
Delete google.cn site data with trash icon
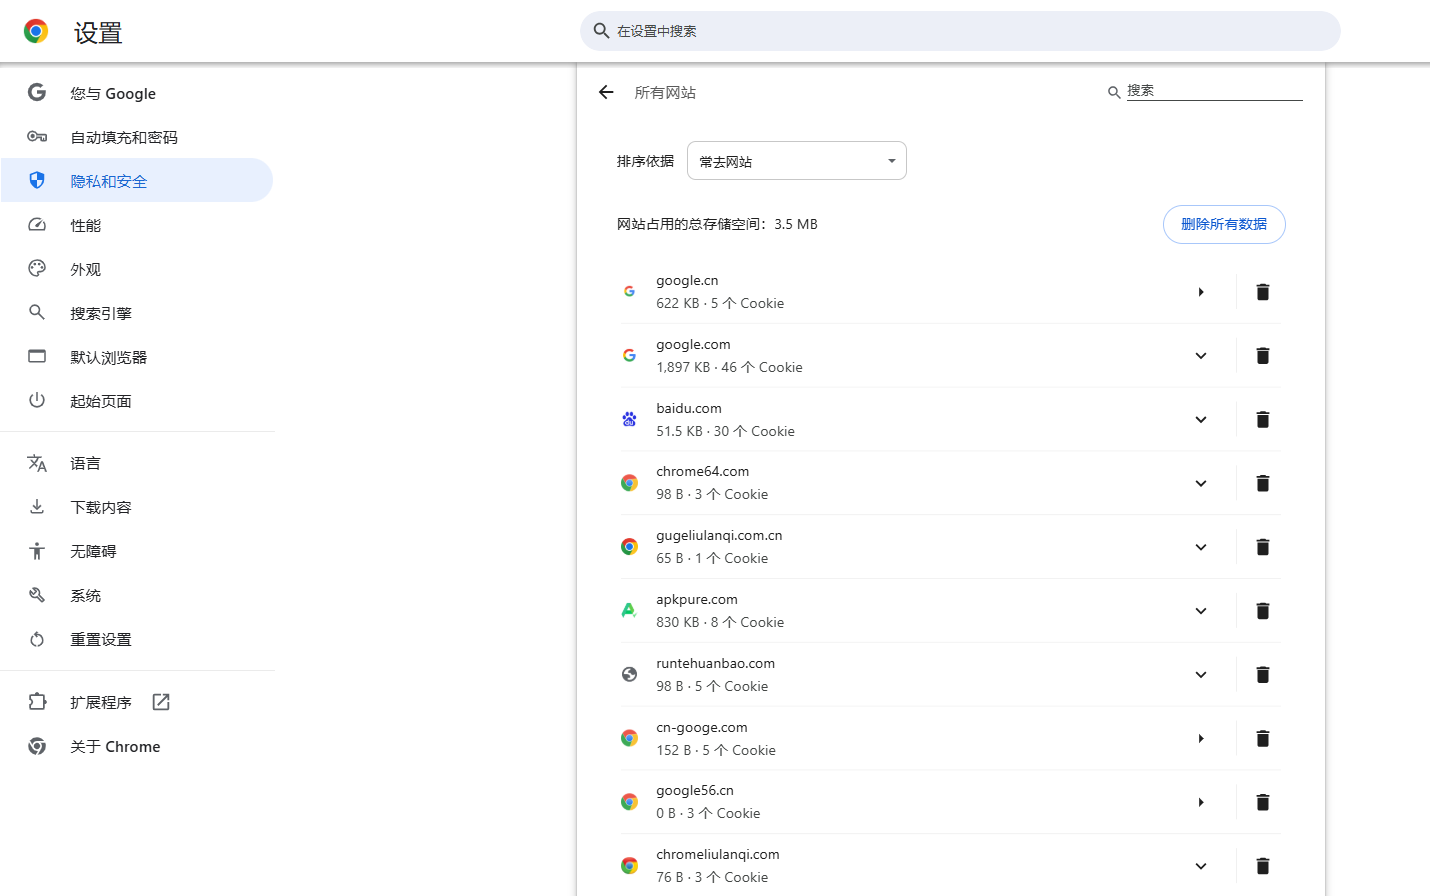(x=1262, y=292)
